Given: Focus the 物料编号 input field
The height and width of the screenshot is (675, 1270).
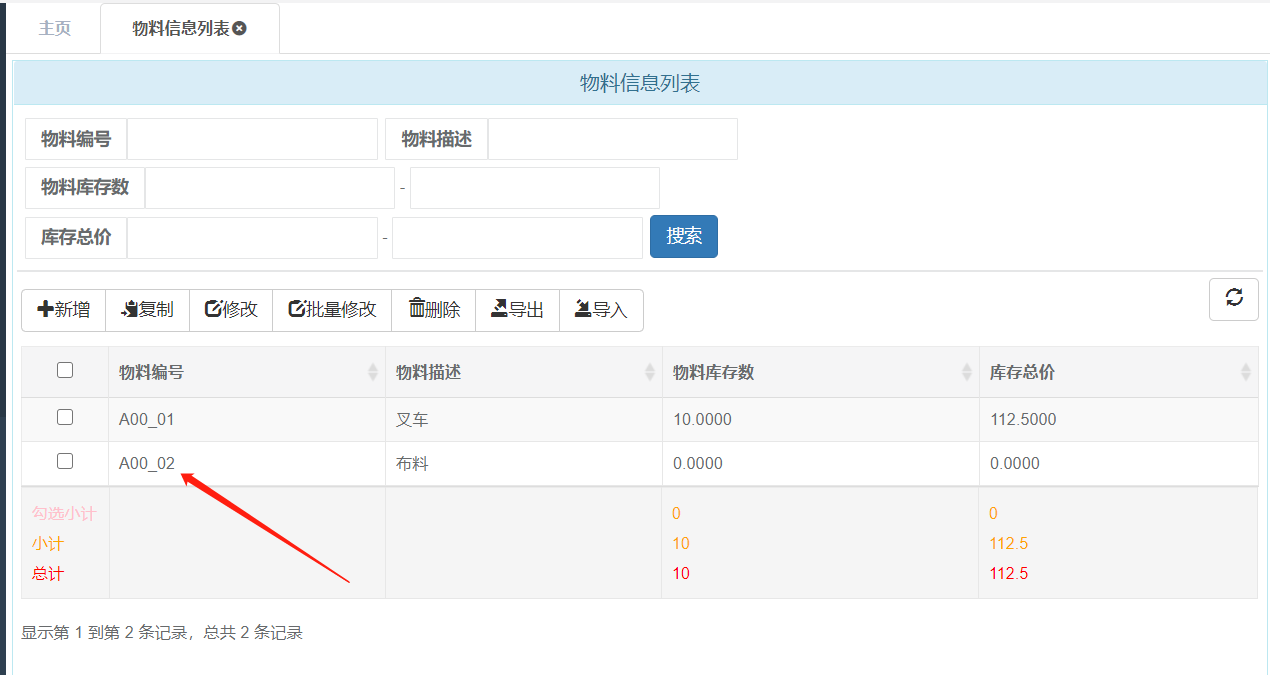Looking at the screenshot, I should point(252,139).
